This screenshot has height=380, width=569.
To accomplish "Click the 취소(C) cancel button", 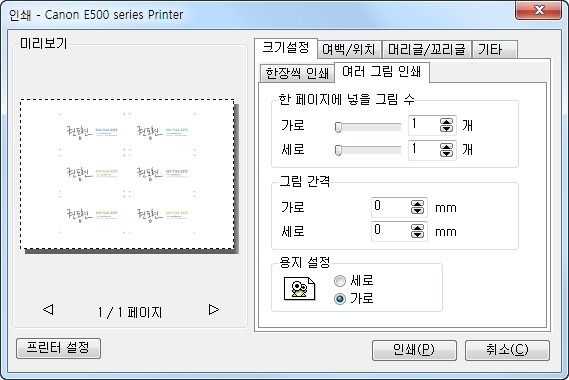I will click(507, 350).
